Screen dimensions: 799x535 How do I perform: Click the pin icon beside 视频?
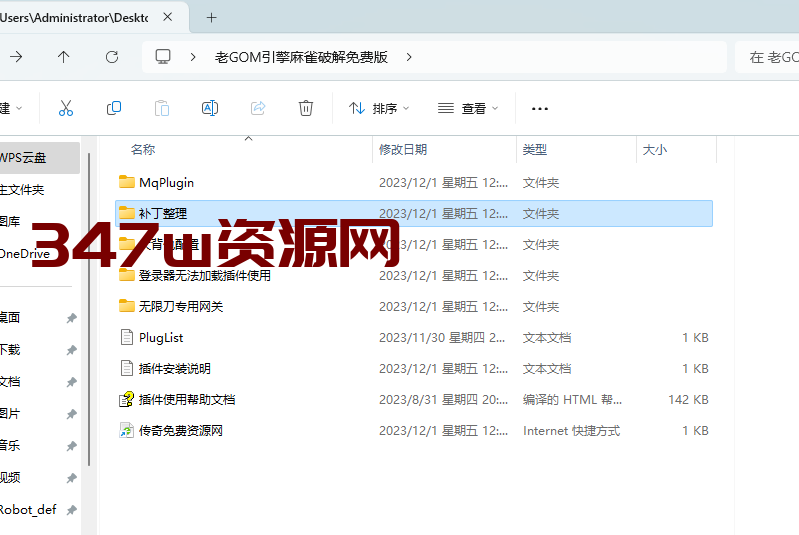click(71, 478)
